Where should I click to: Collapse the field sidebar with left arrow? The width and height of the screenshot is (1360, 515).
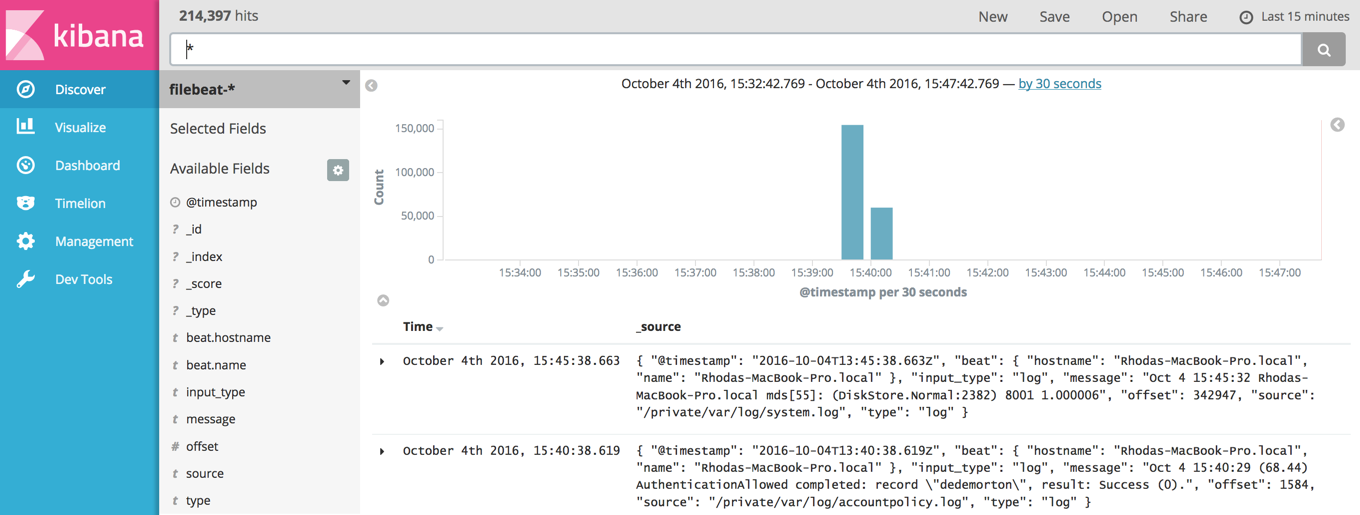371,86
